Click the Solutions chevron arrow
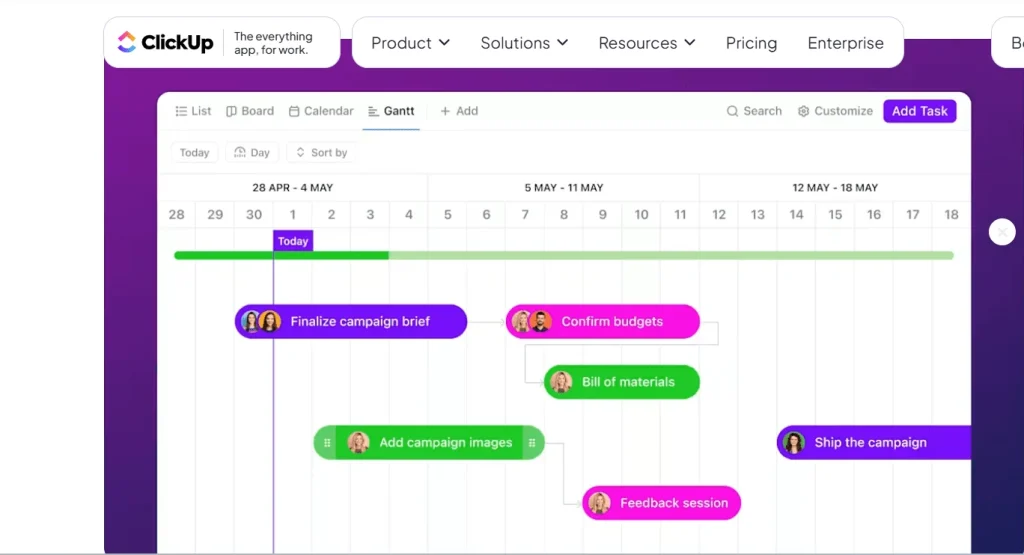Viewport: 1024px width, 555px height. [562, 43]
